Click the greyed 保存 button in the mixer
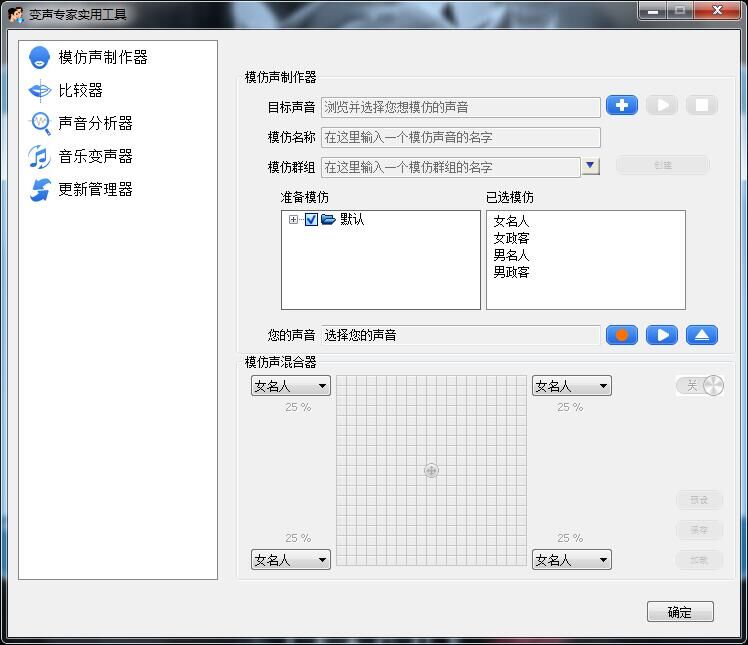The height and width of the screenshot is (645, 748). (699, 530)
